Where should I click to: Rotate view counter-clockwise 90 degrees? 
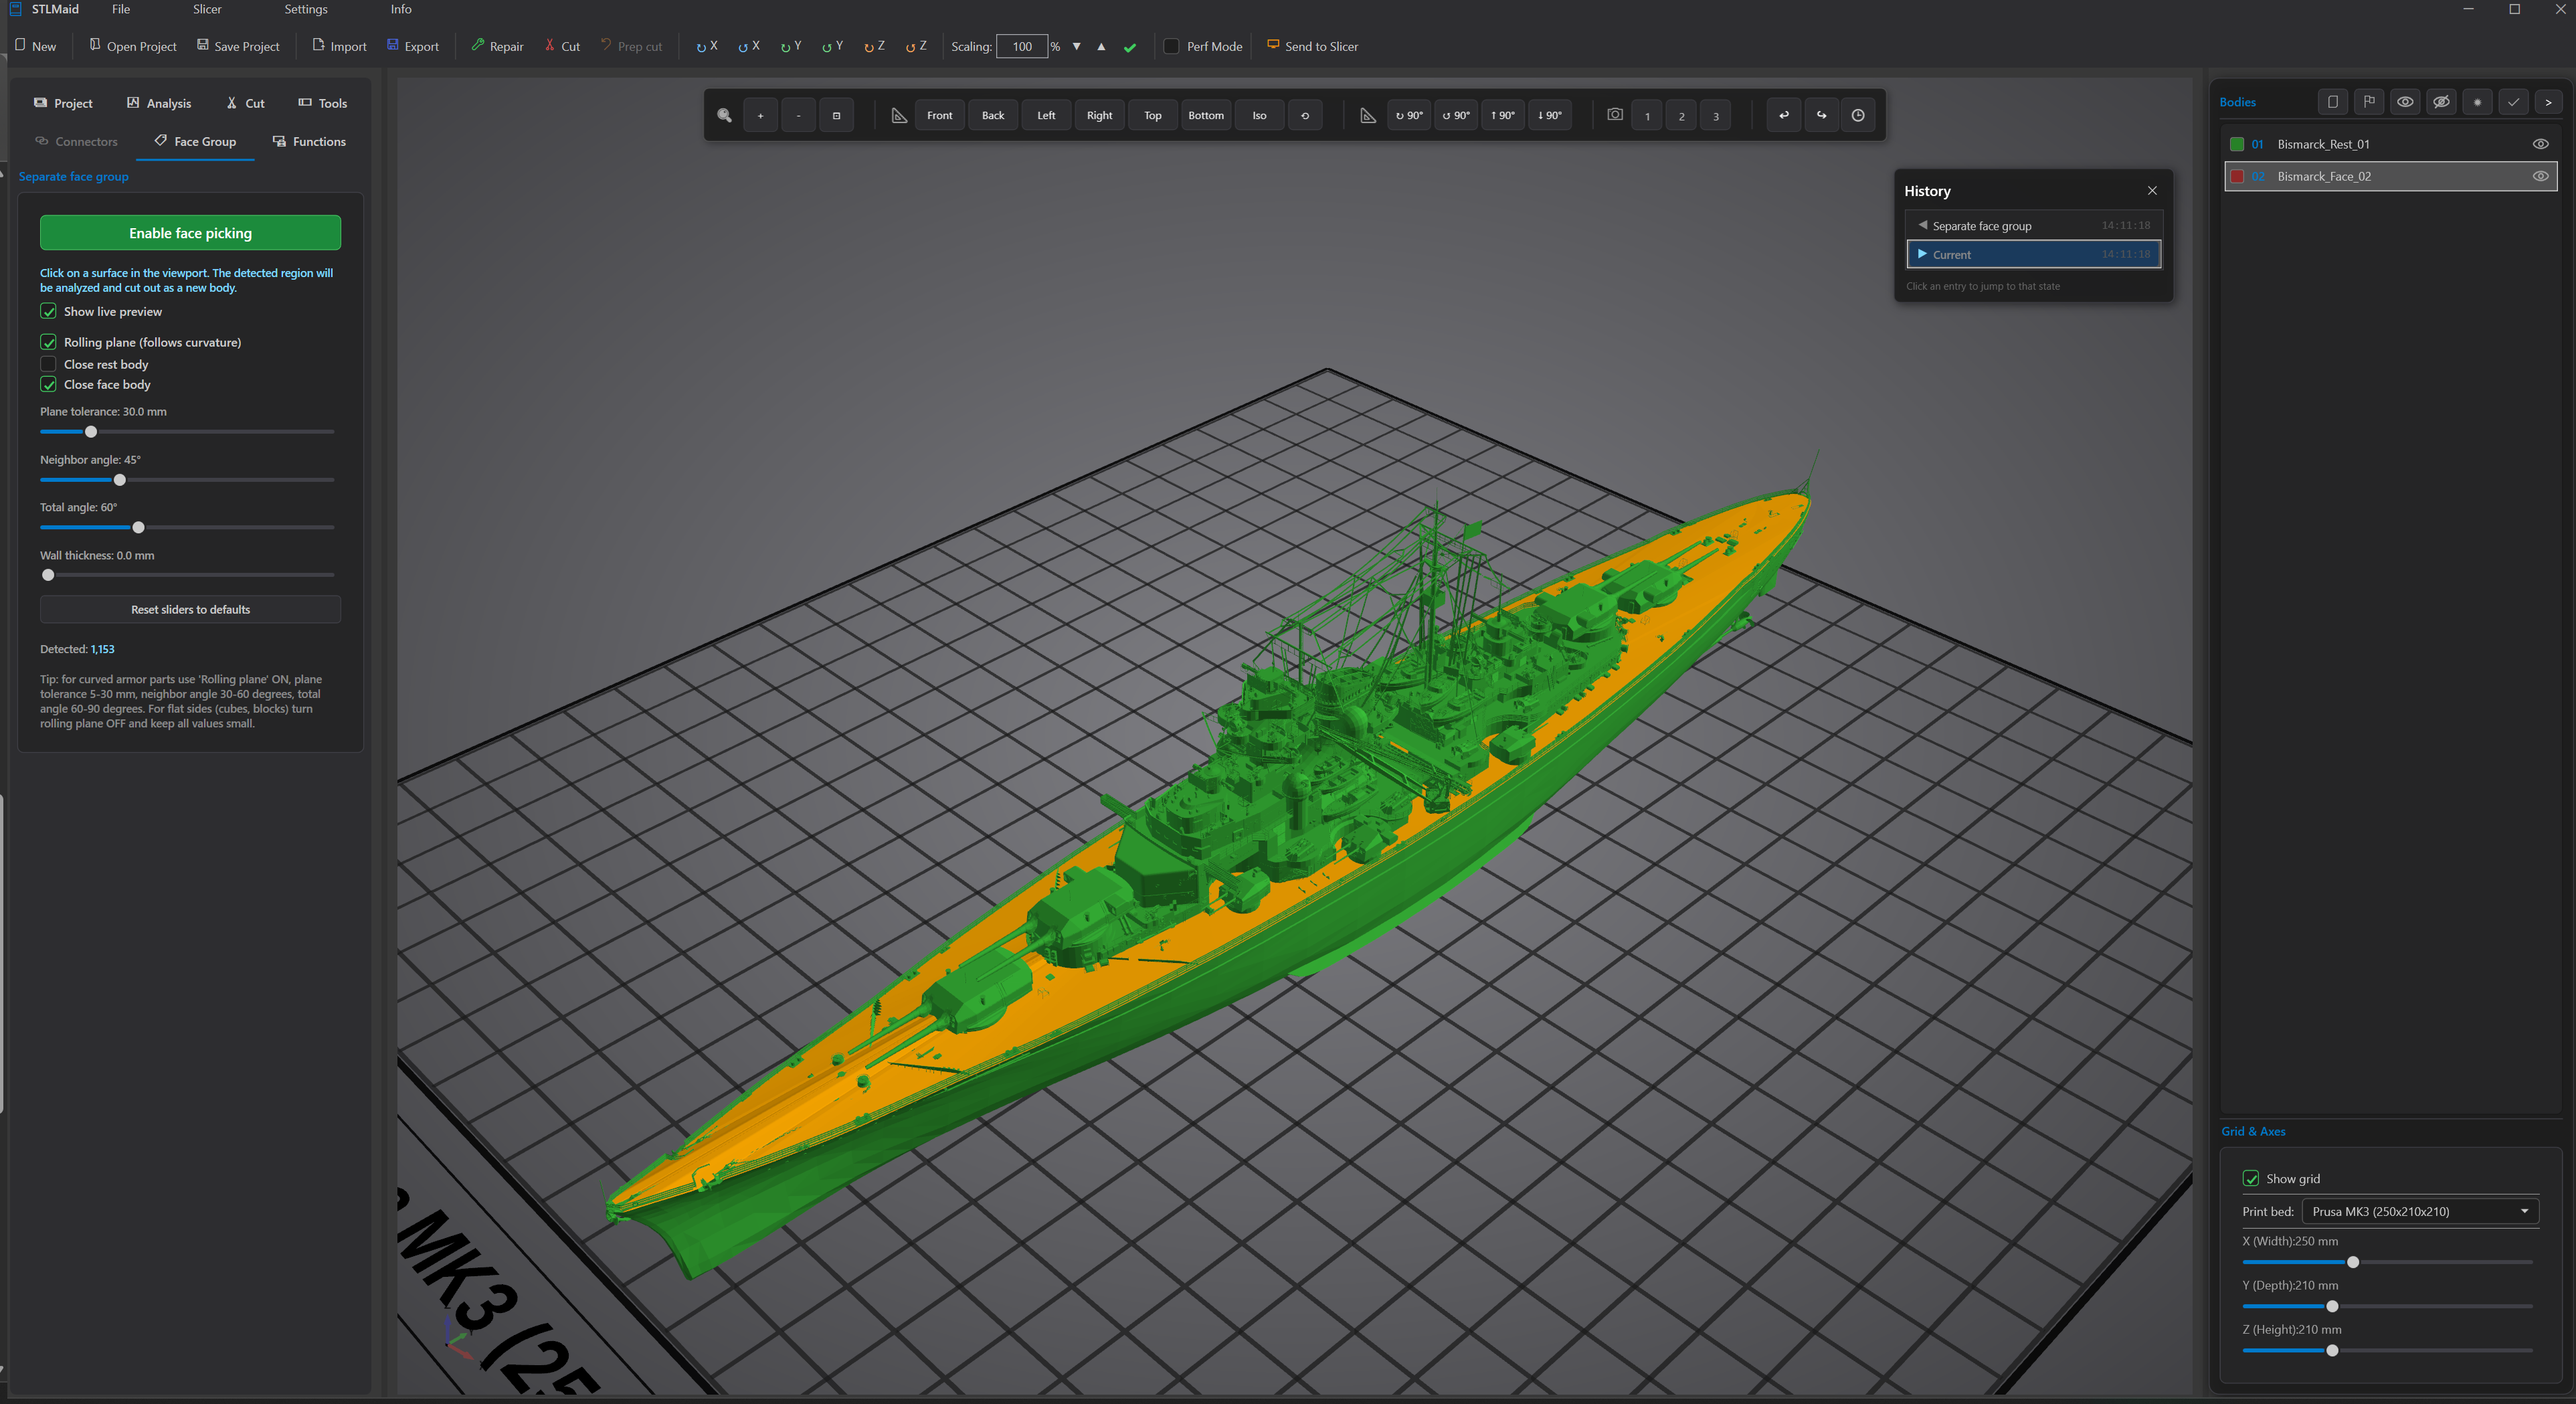1456,115
